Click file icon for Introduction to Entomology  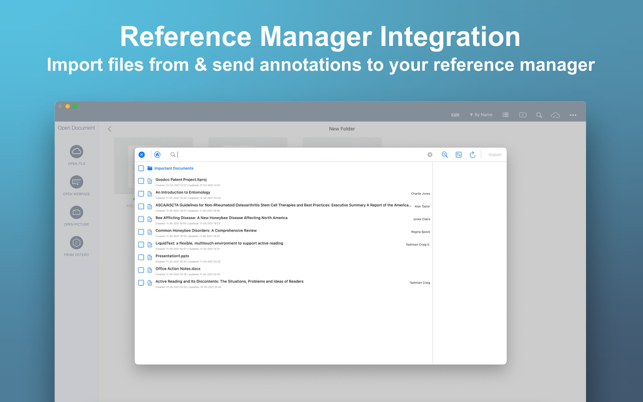150,194
